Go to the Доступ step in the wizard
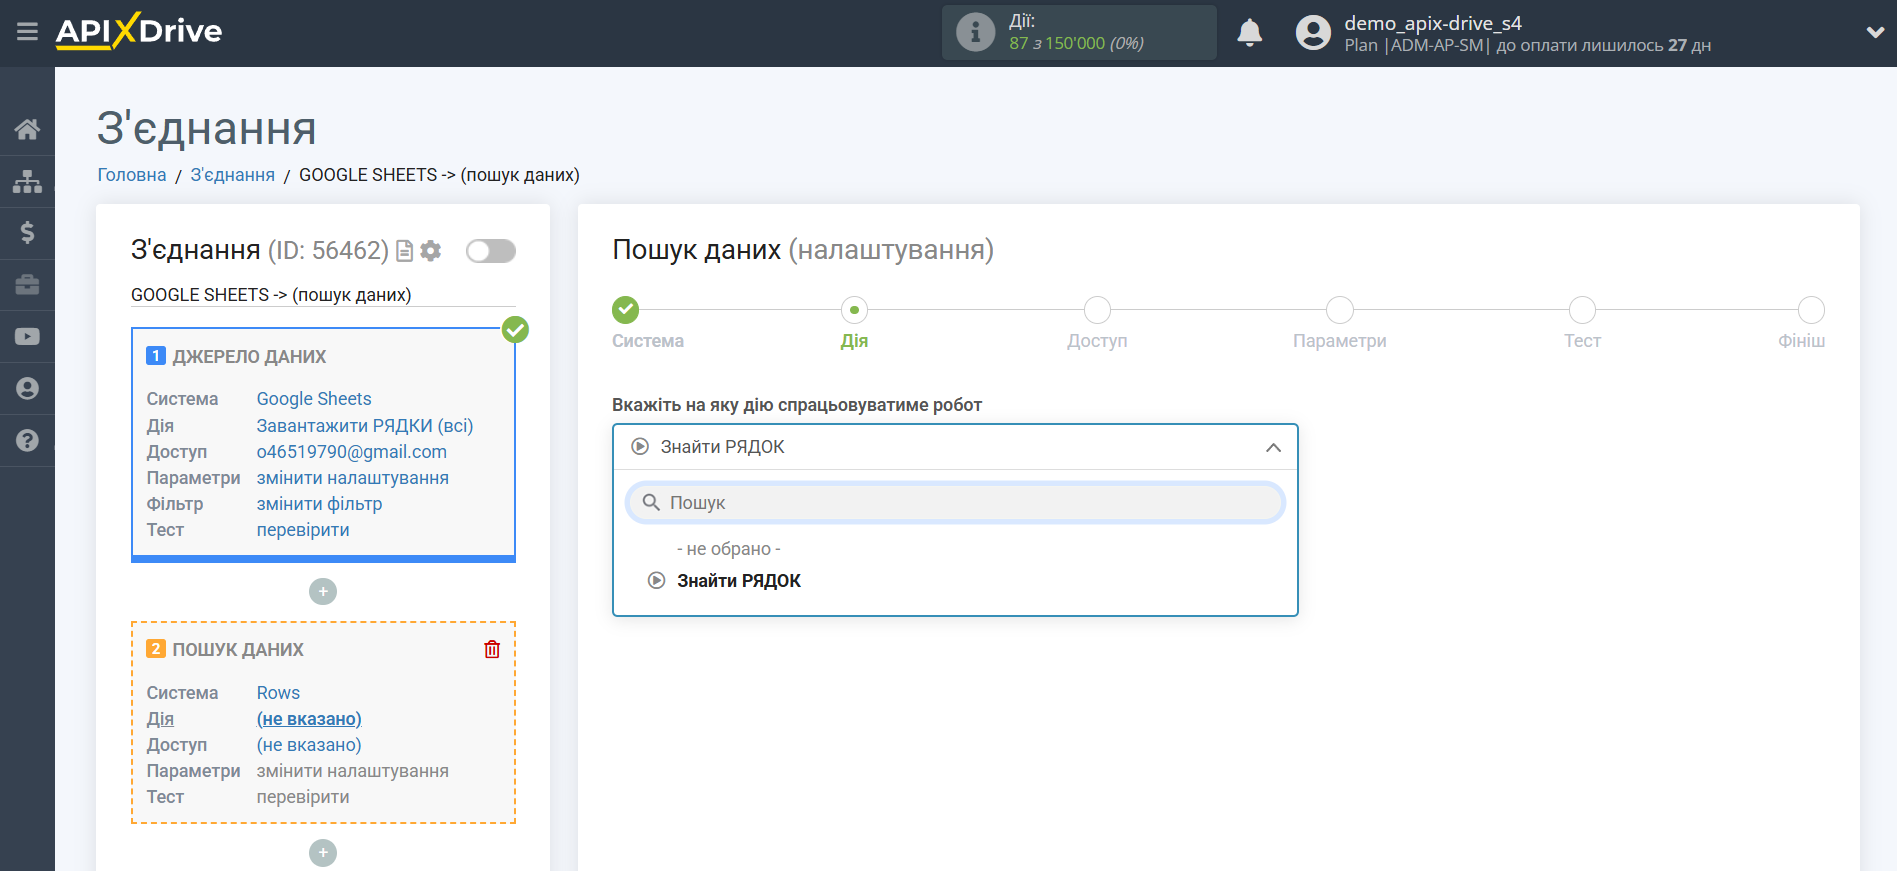The image size is (1897, 871). pos(1097,310)
